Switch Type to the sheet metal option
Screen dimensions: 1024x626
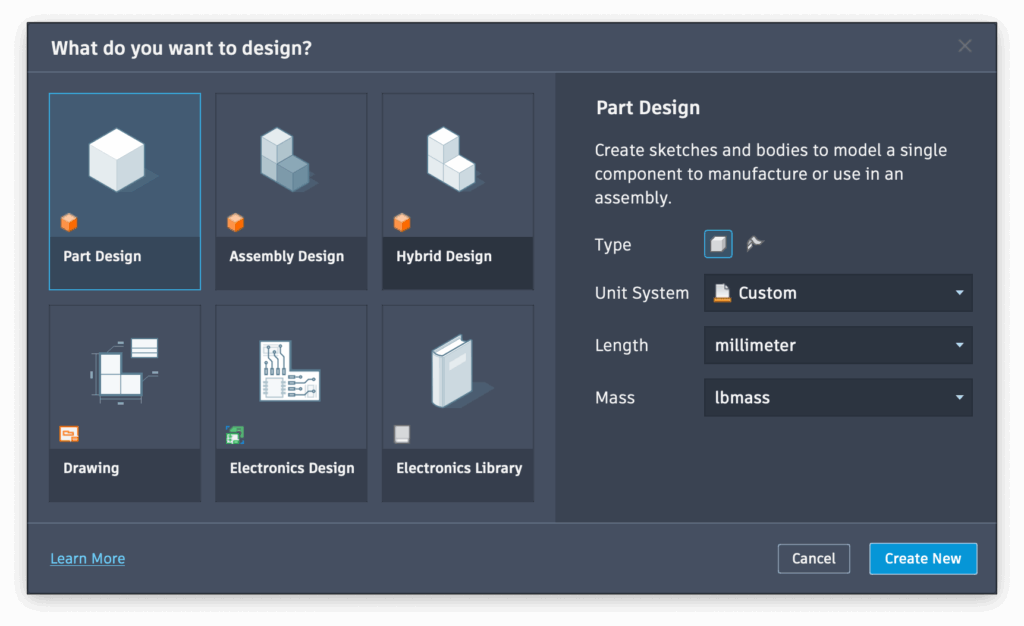point(755,244)
